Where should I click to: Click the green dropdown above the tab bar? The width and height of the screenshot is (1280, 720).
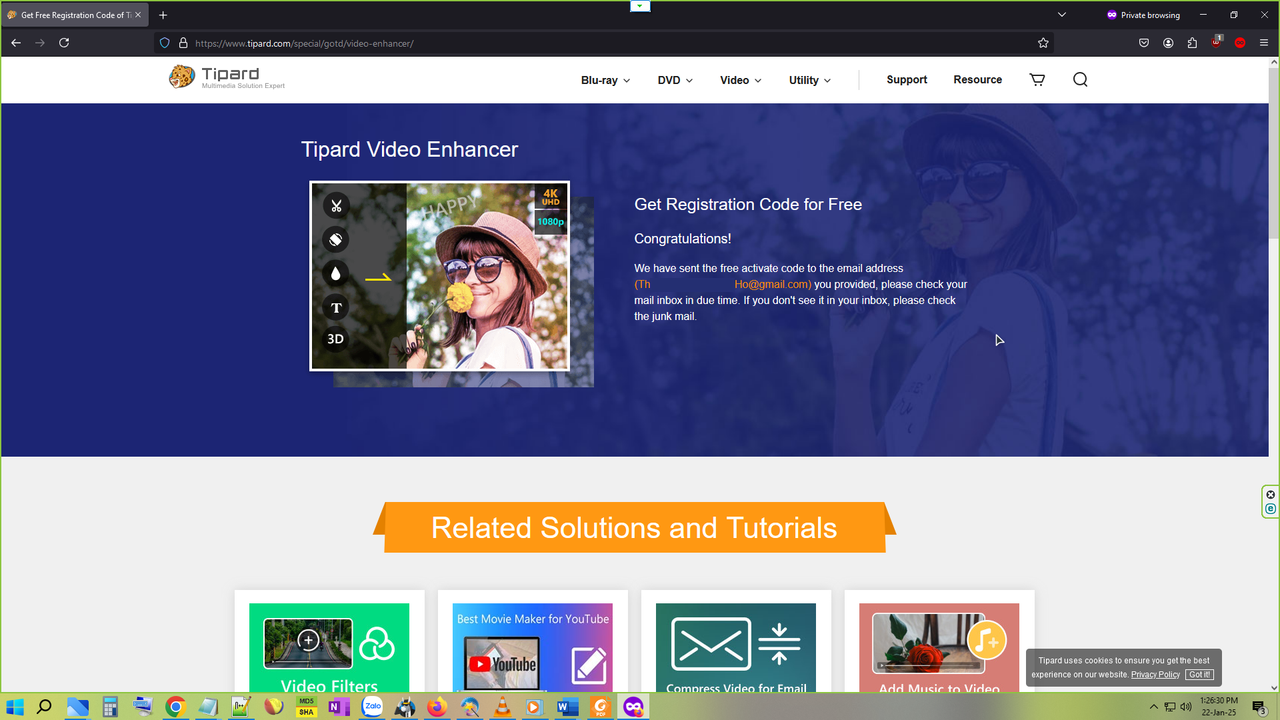(x=640, y=5)
